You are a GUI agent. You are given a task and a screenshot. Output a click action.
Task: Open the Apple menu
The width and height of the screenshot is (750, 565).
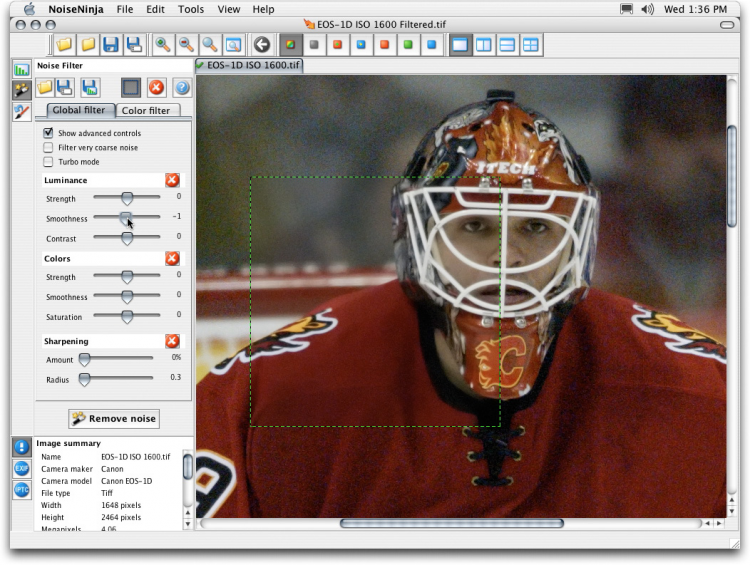[x=30, y=9]
